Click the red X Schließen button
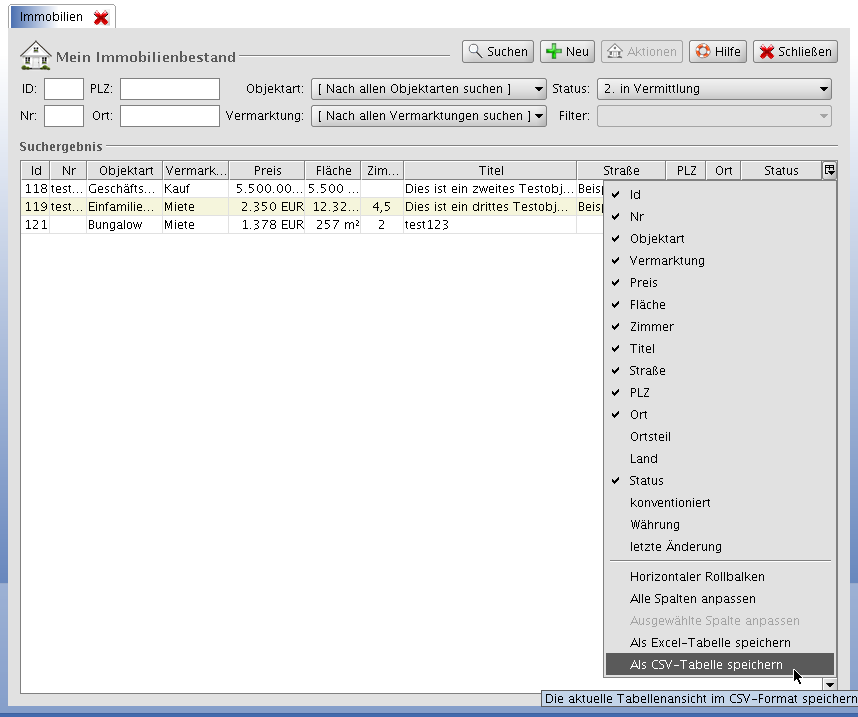 [795, 52]
